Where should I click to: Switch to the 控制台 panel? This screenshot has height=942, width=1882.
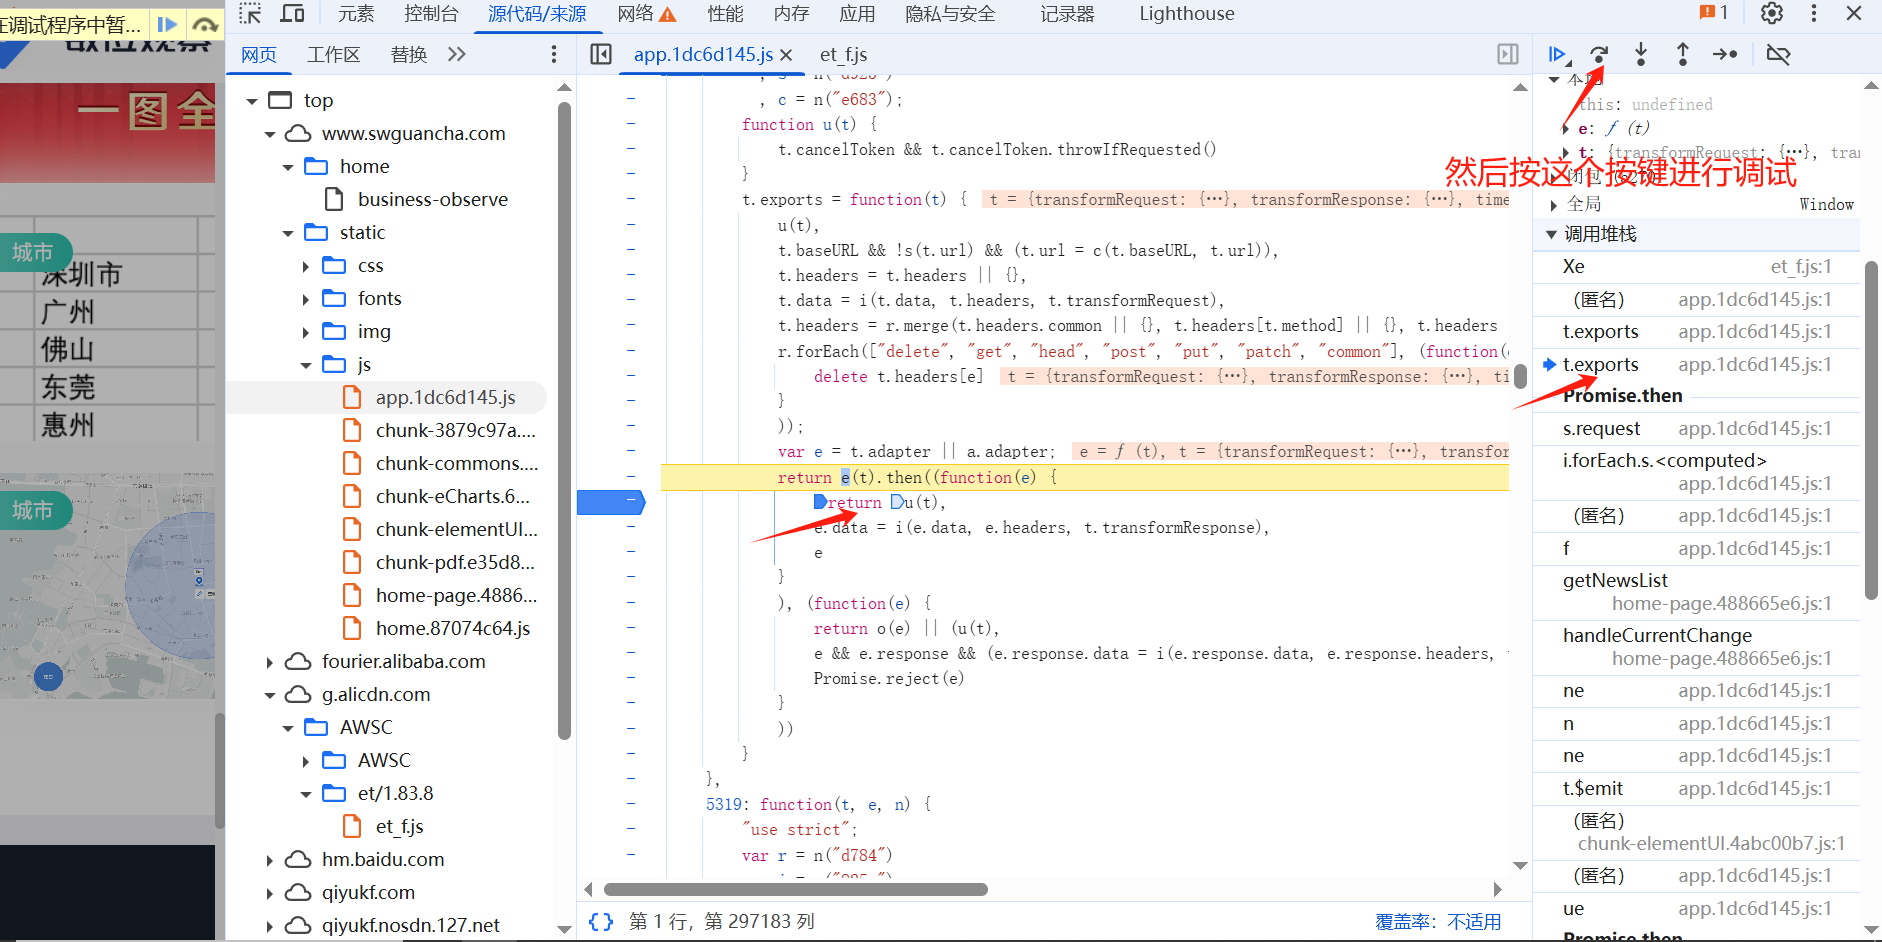coord(432,14)
